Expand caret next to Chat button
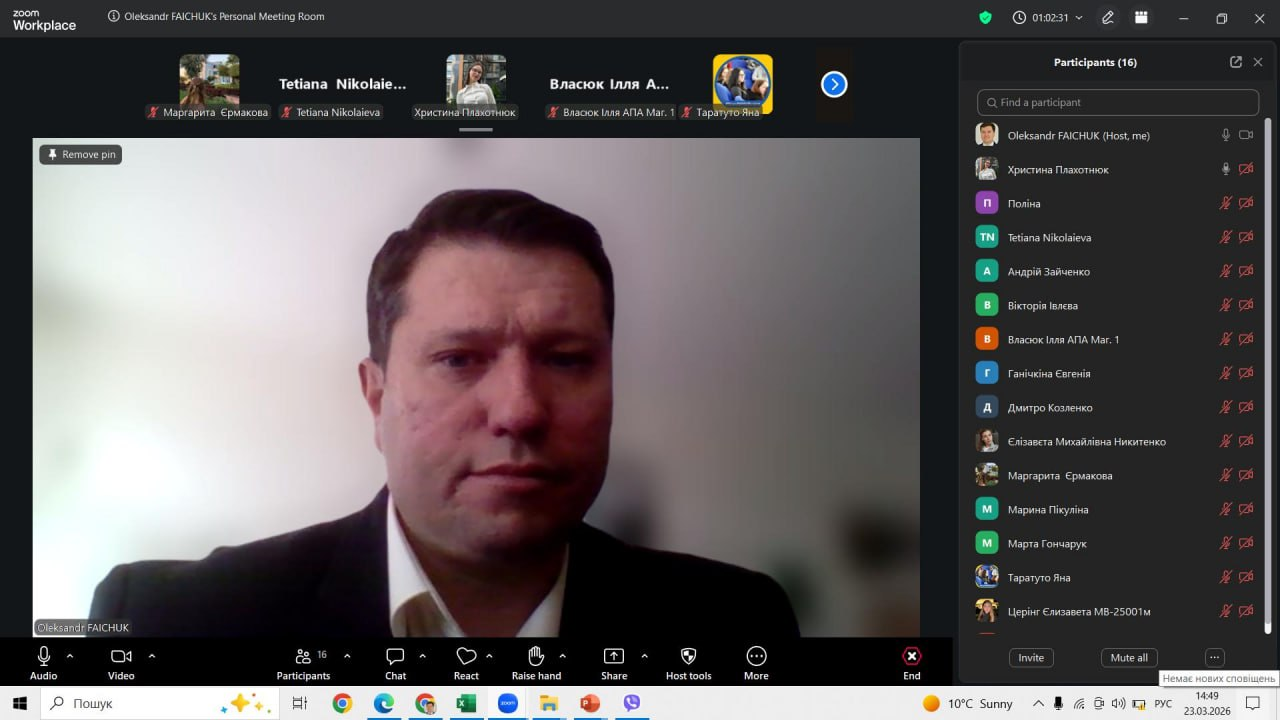Viewport: 1280px width, 720px height. (422, 656)
